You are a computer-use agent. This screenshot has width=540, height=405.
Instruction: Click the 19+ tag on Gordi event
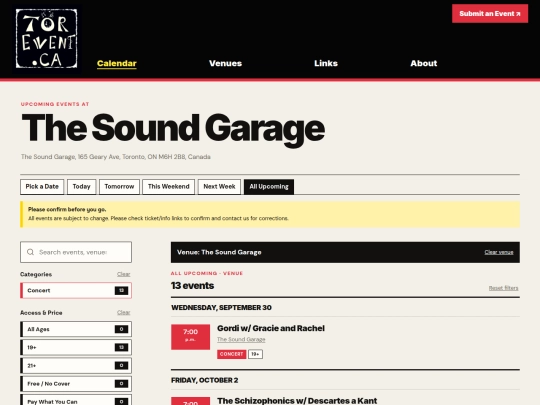[255, 354]
